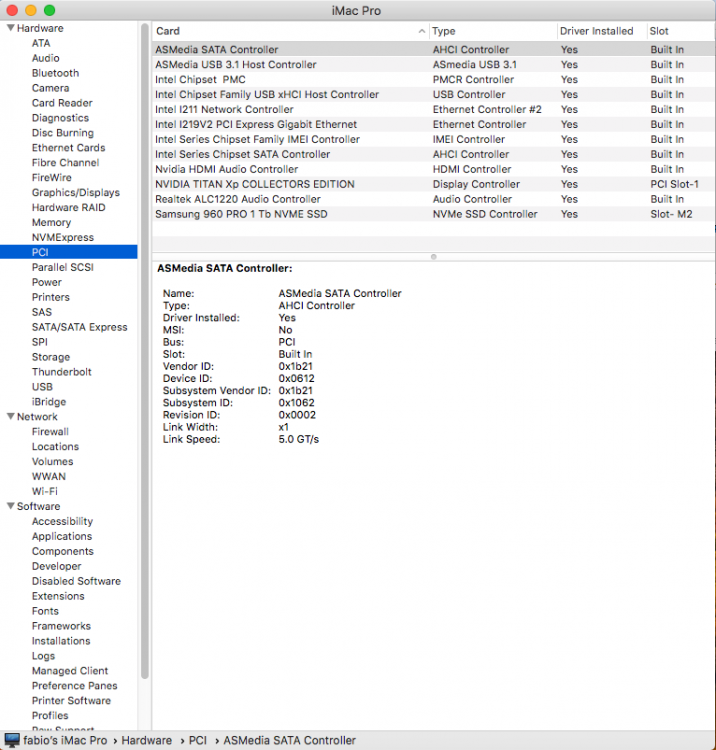Viewport: 716px width, 750px height.
Task: Sort by the Slot column header
Action: pyautogui.click(x=681, y=31)
